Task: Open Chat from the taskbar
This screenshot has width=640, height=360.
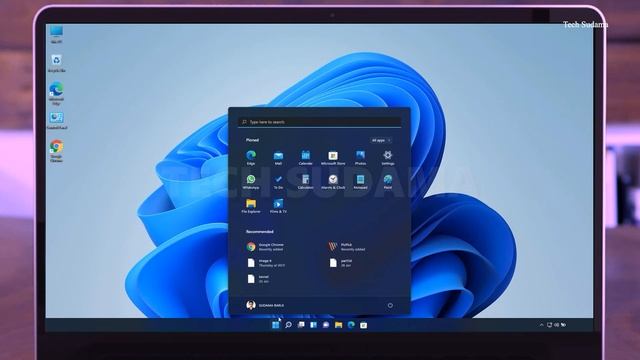Action: [x=326, y=325]
